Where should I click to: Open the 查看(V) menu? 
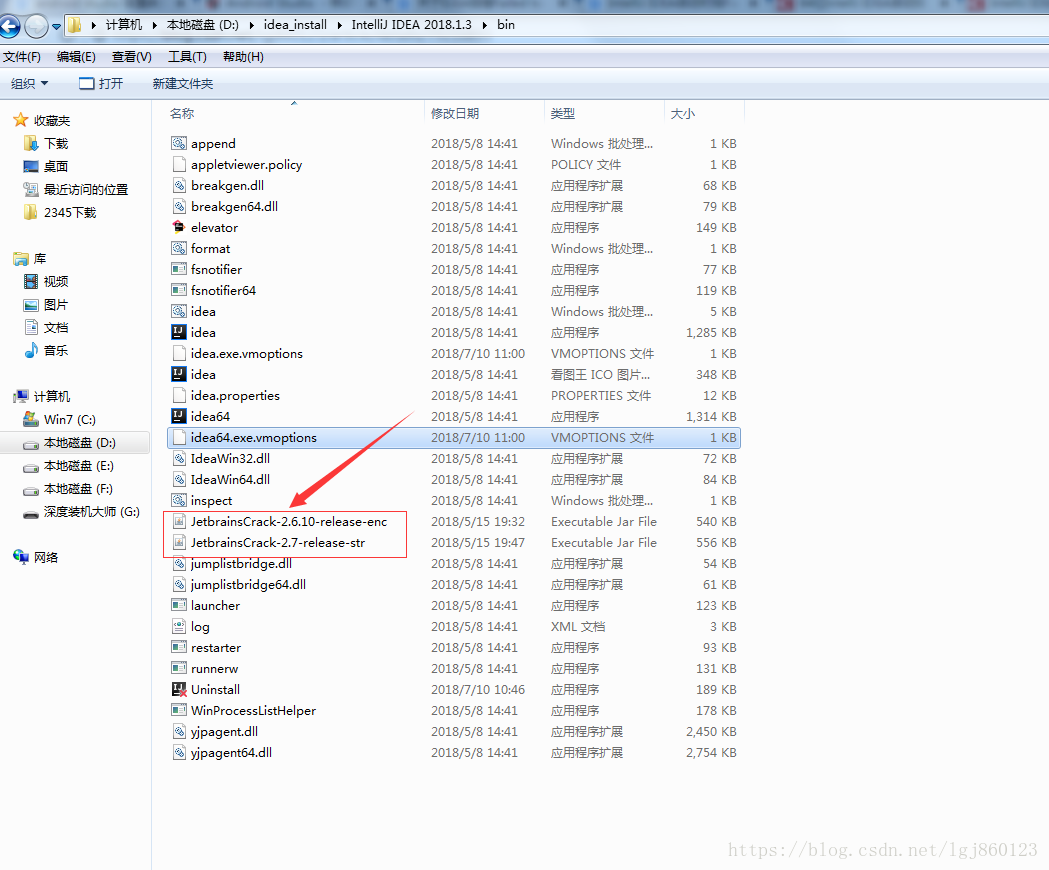coord(132,57)
